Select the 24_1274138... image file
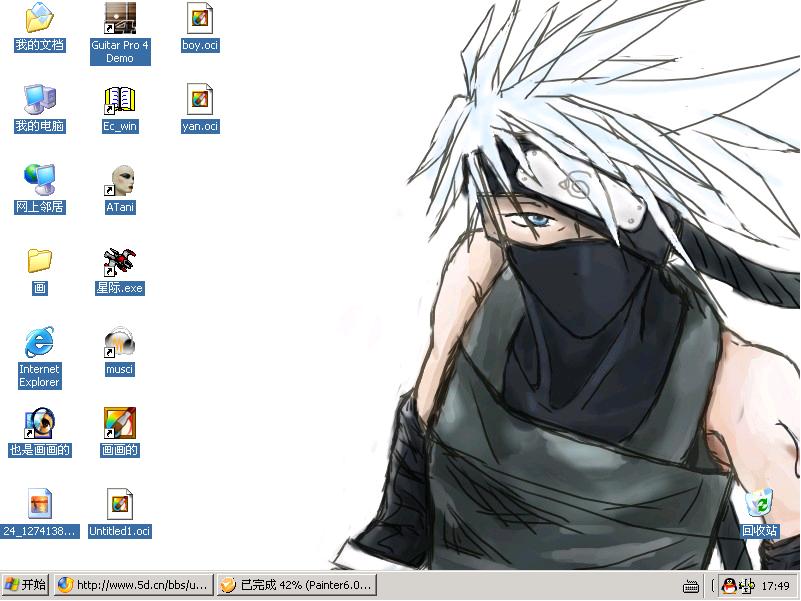The height and width of the screenshot is (601, 801). 39,504
